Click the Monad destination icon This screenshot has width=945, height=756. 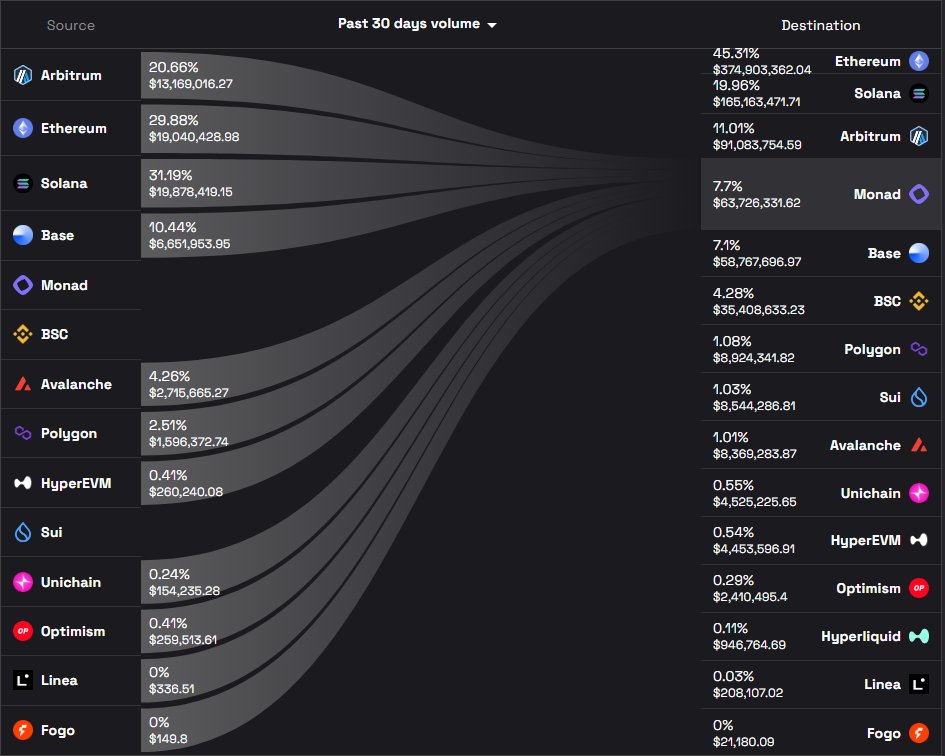(x=918, y=194)
